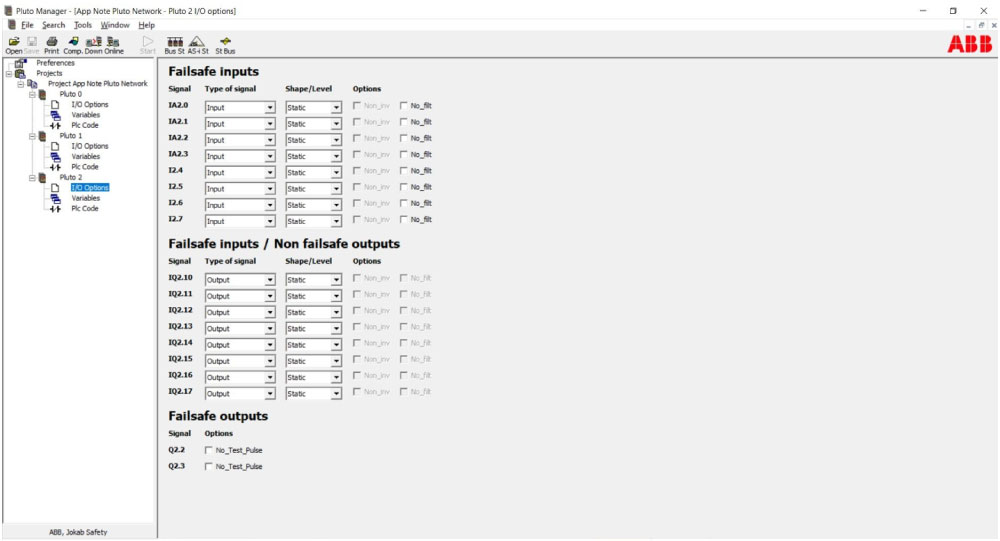
Task: Go online with the Online icon
Action: click(114, 42)
